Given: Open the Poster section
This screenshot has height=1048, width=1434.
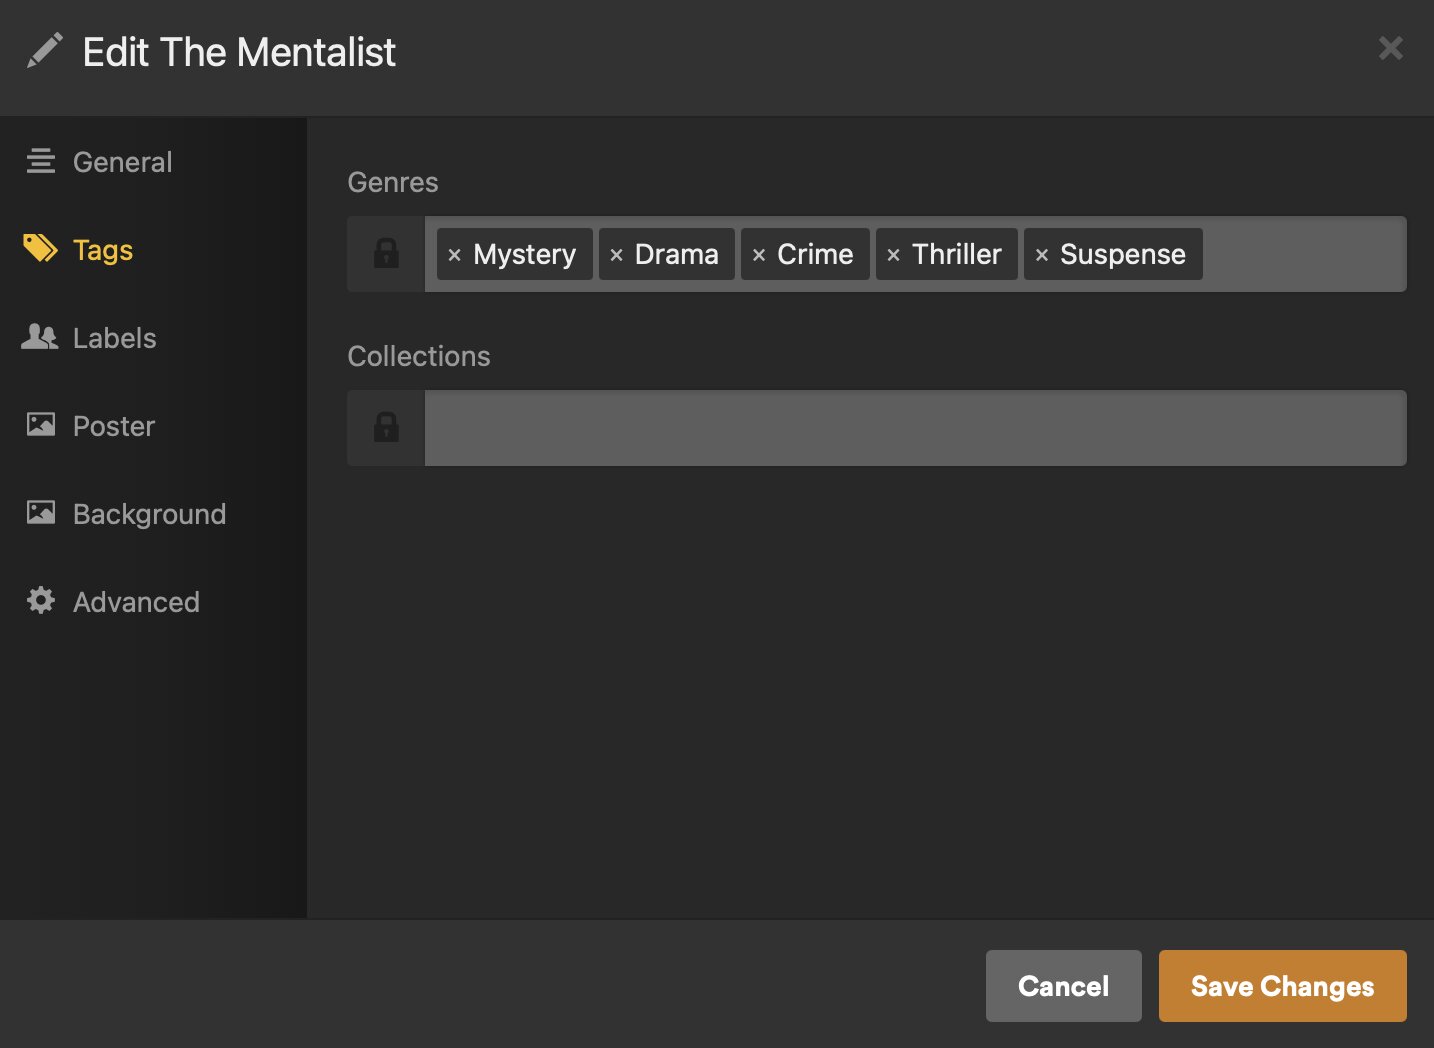Looking at the screenshot, I should tap(113, 426).
